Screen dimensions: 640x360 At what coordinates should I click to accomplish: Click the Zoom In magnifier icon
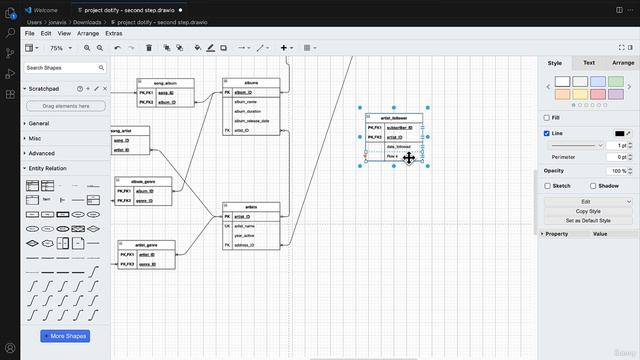point(87,48)
